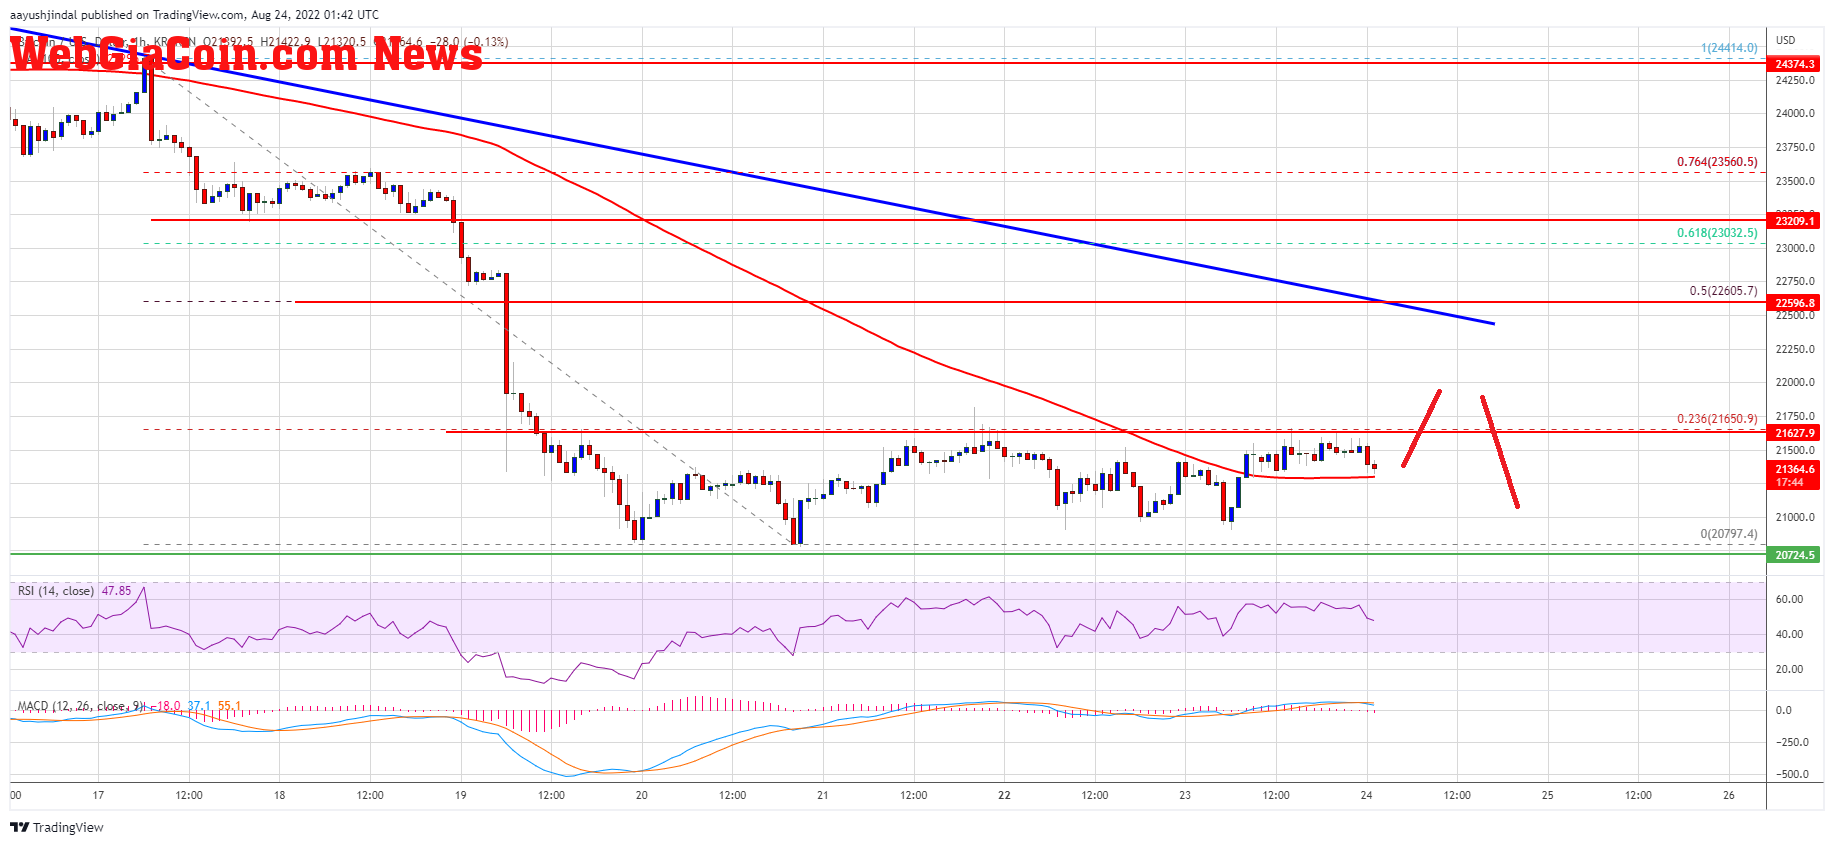Select the Fib level label 0.236(21650.9)
The height and width of the screenshot is (845, 1834).
(1717, 419)
